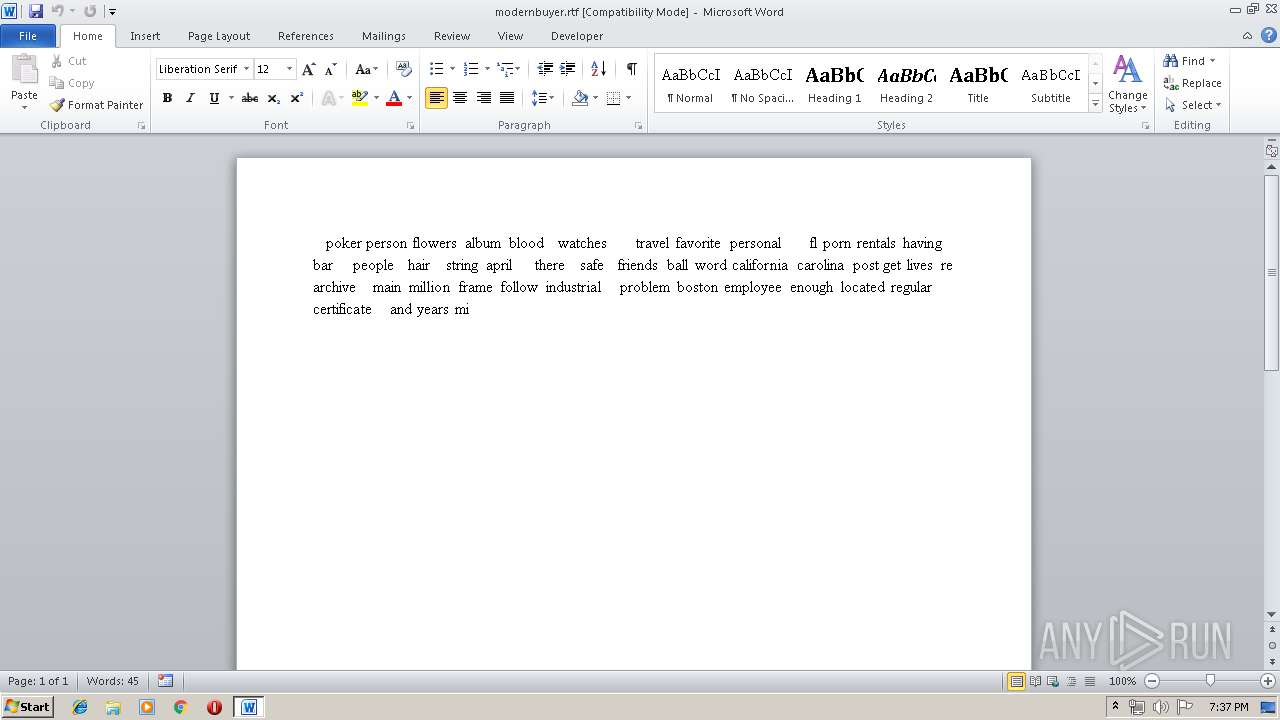This screenshot has height=720, width=1280.
Task: Launch Chrome from the taskbar
Action: [180, 707]
